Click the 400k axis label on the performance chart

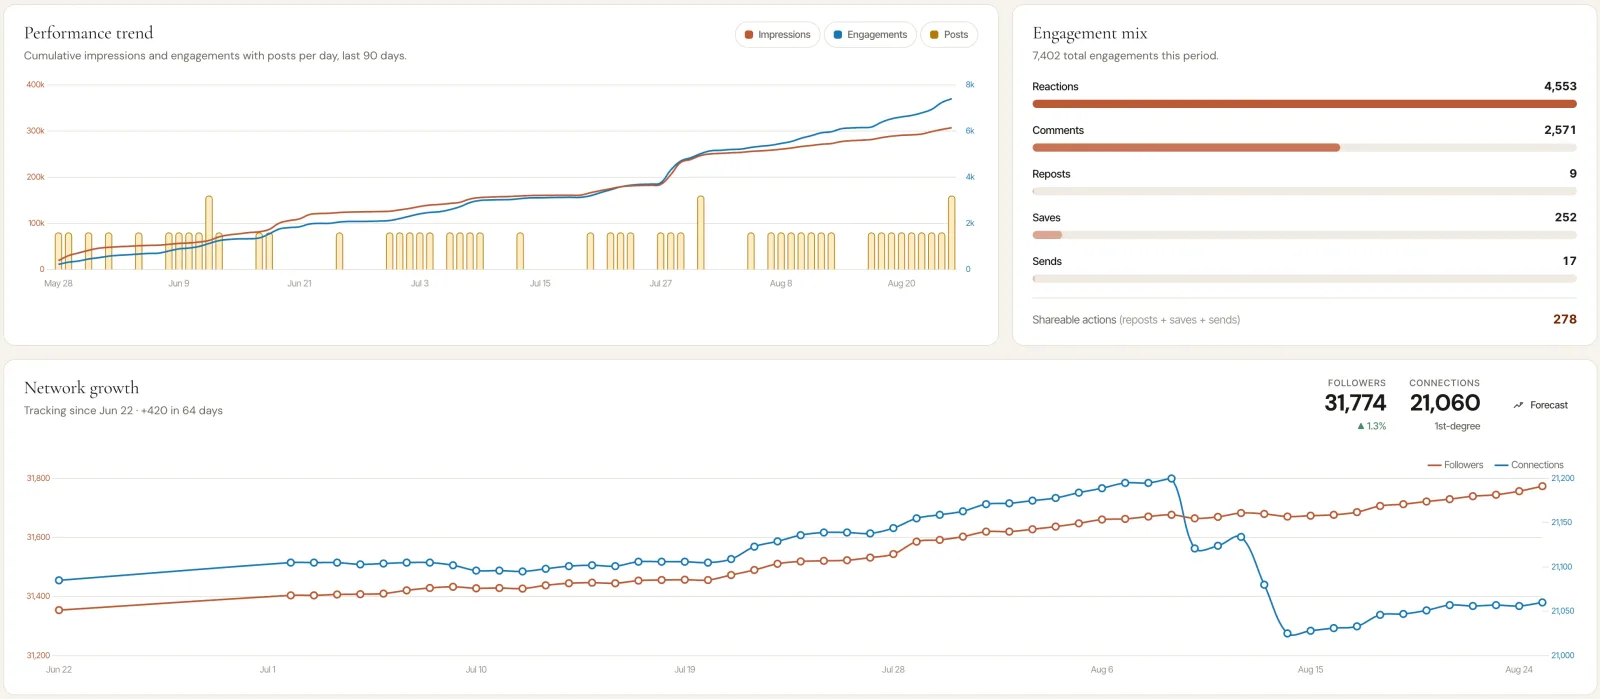click(35, 85)
